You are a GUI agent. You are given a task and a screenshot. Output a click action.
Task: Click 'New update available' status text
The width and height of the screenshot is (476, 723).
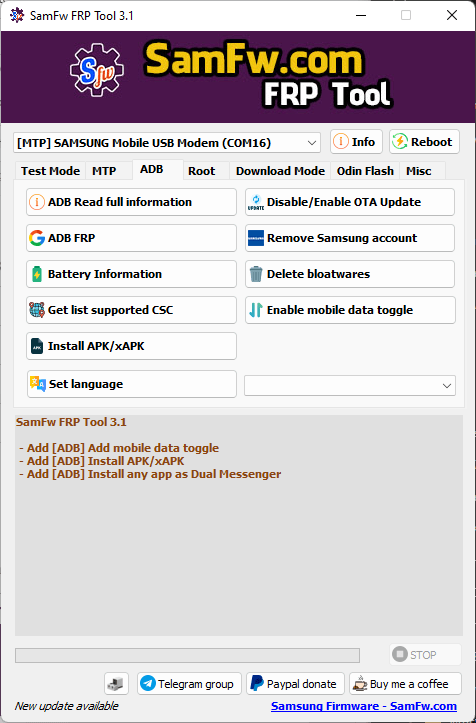tap(66, 706)
